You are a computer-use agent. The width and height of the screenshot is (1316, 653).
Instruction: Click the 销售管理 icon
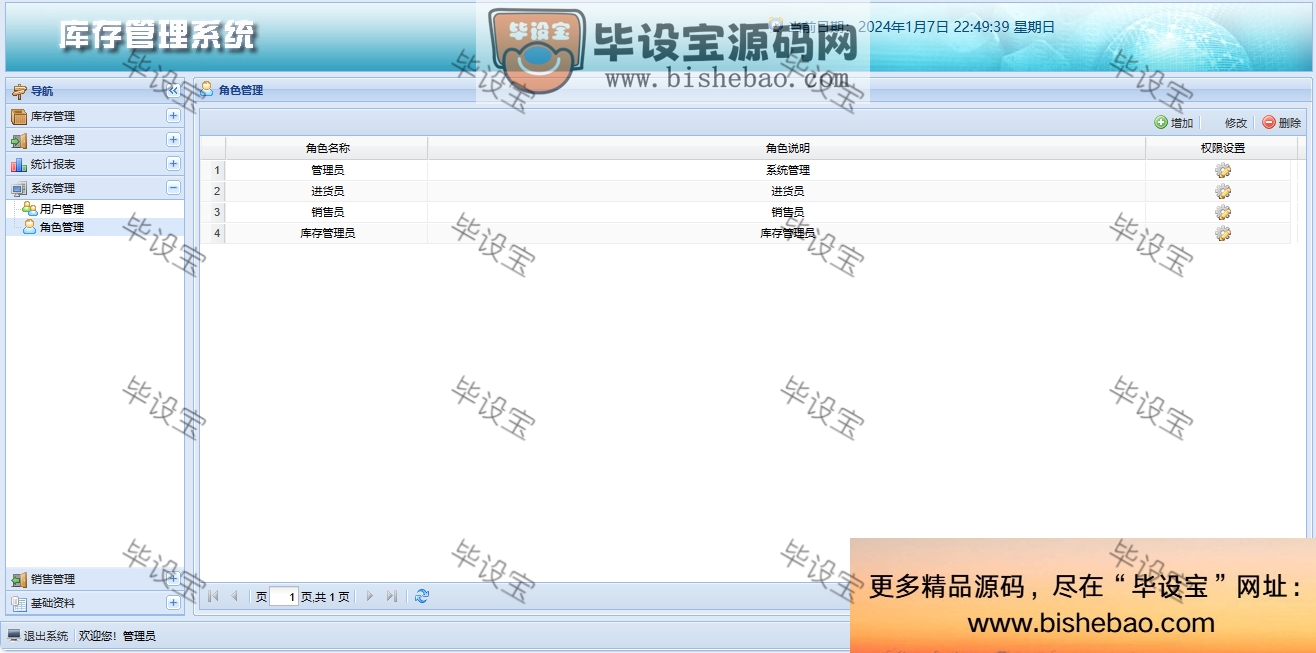point(19,579)
